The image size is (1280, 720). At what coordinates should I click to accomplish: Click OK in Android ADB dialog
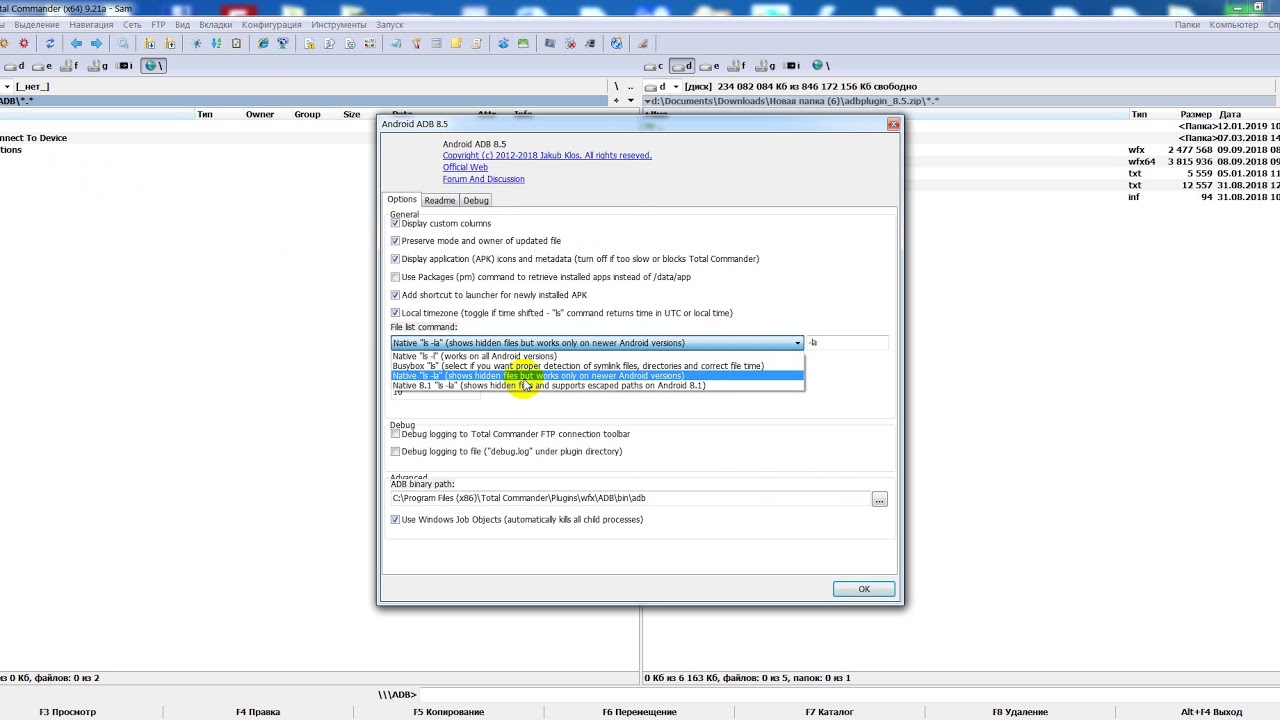pyautogui.click(x=864, y=589)
